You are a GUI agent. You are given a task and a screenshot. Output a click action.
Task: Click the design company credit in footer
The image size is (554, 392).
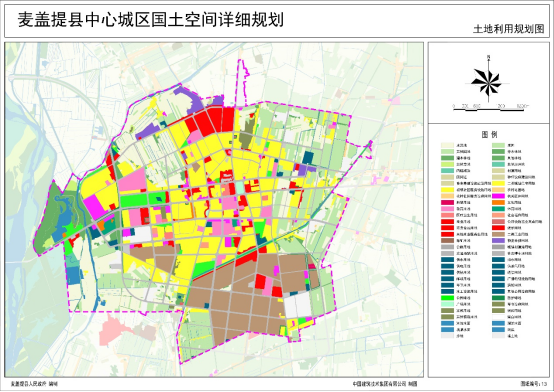(385, 383)
